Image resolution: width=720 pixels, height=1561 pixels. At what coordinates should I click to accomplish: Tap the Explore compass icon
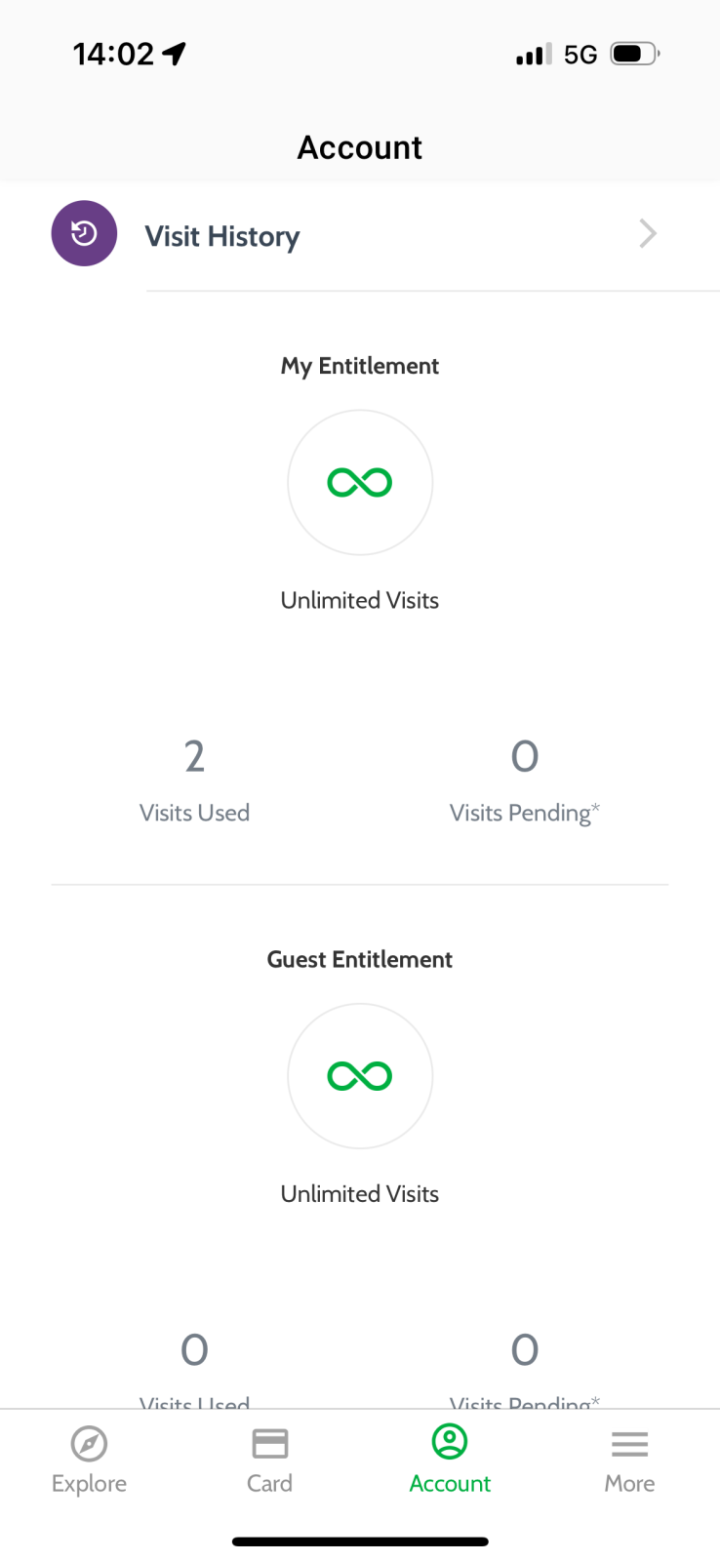click(89, 1443)
